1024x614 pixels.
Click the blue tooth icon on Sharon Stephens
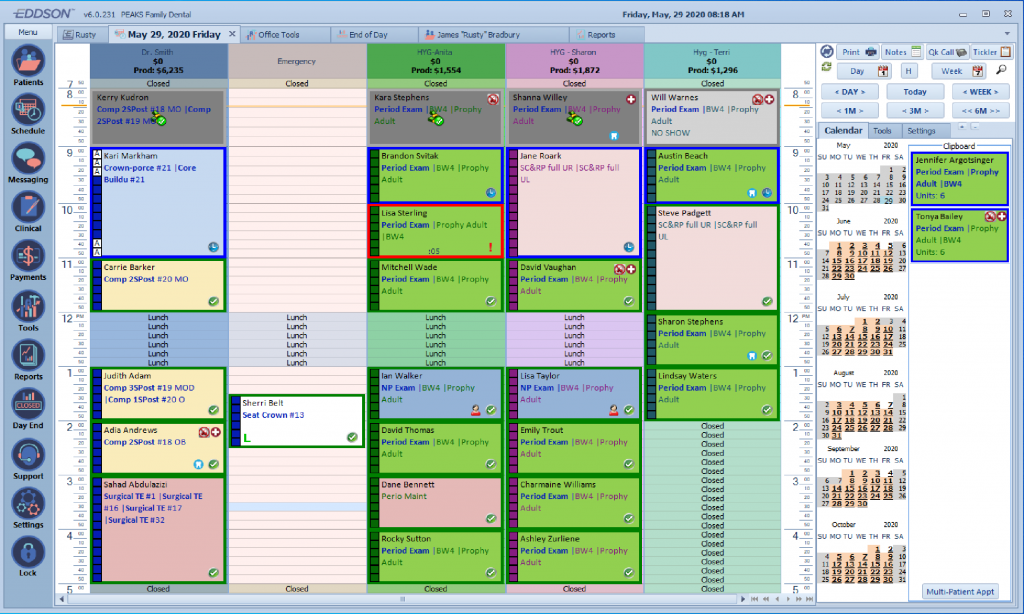[752, 356]
